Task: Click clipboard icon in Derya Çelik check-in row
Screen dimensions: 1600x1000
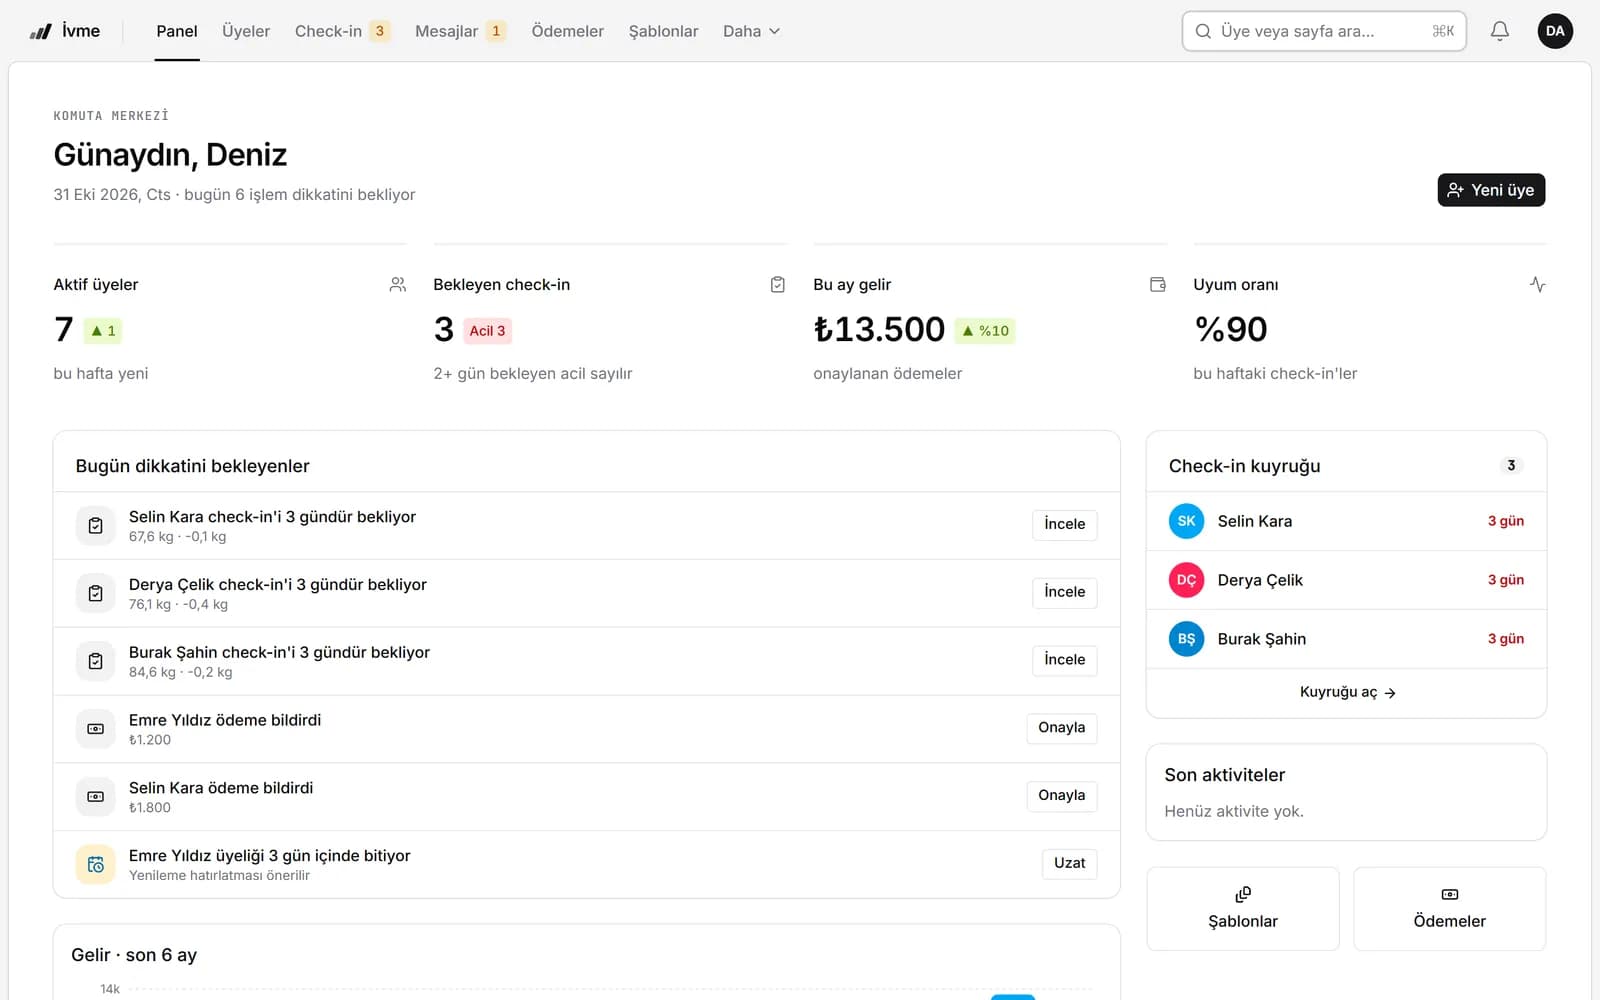Action: click(x=96, y=593)
